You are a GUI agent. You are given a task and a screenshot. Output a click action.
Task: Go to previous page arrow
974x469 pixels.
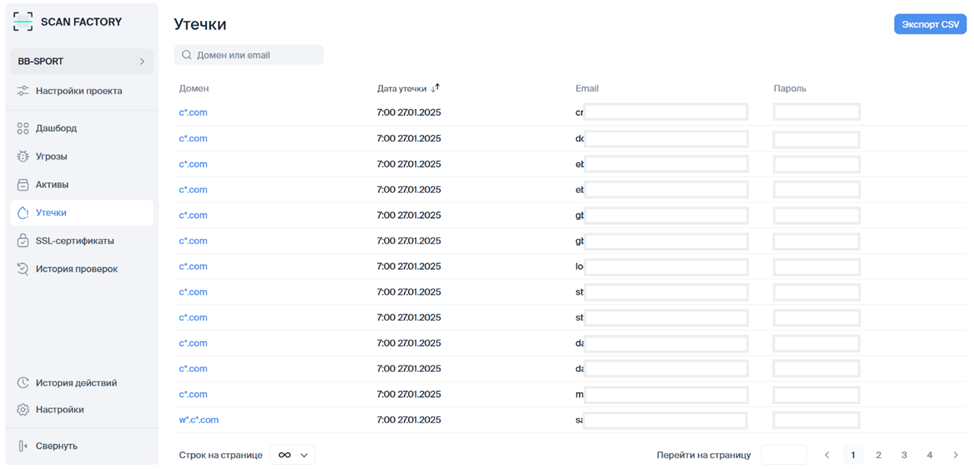(x=827, y=455)
